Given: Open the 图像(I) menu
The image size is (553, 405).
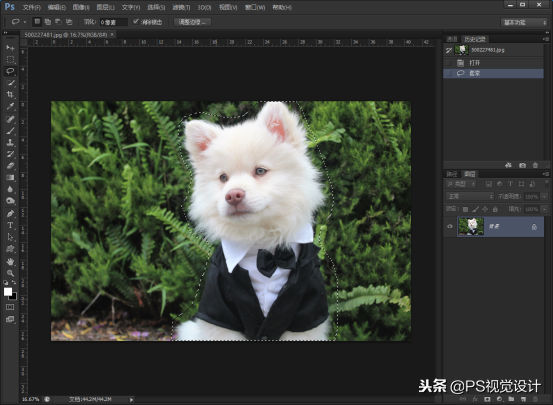Looking at the screenshot, I should [x=81, y=7].
